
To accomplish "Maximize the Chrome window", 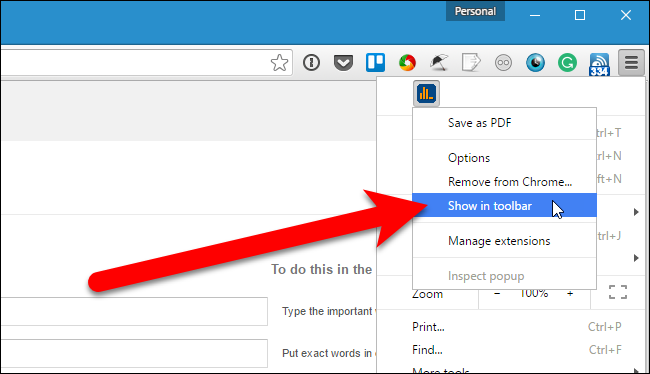I will 580,15.
